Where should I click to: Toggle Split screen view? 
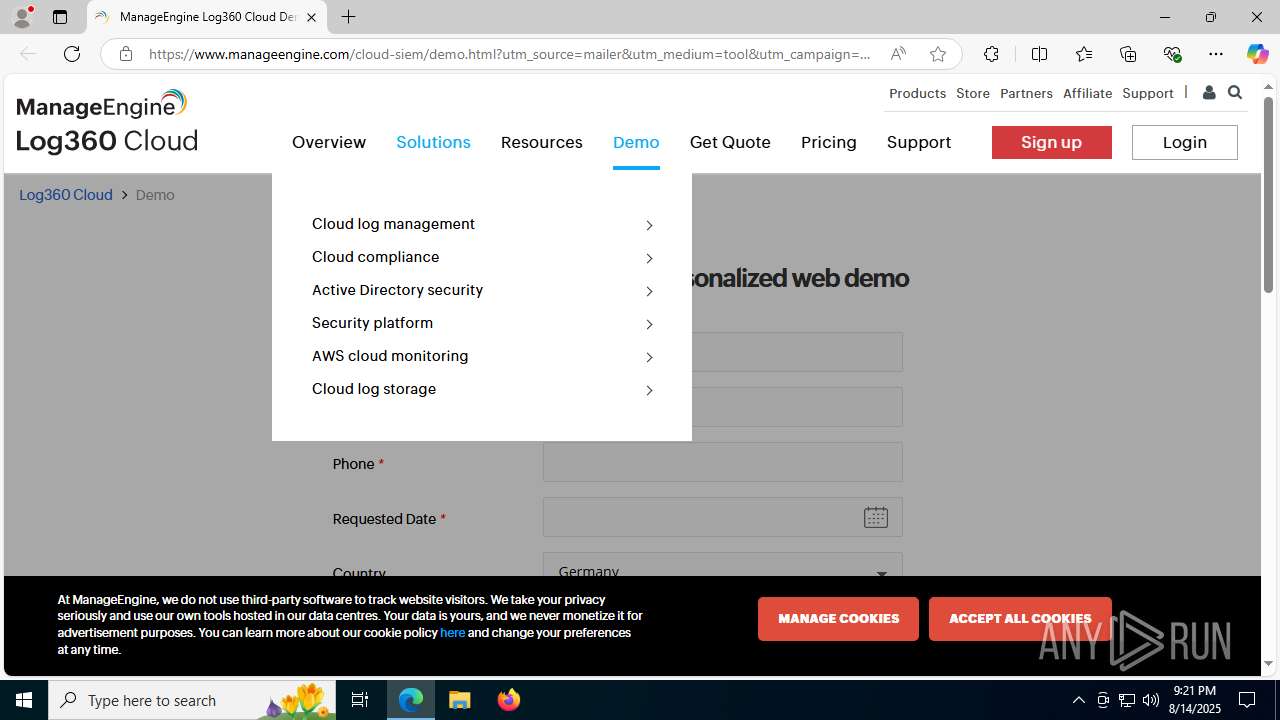click(1039, 54)
